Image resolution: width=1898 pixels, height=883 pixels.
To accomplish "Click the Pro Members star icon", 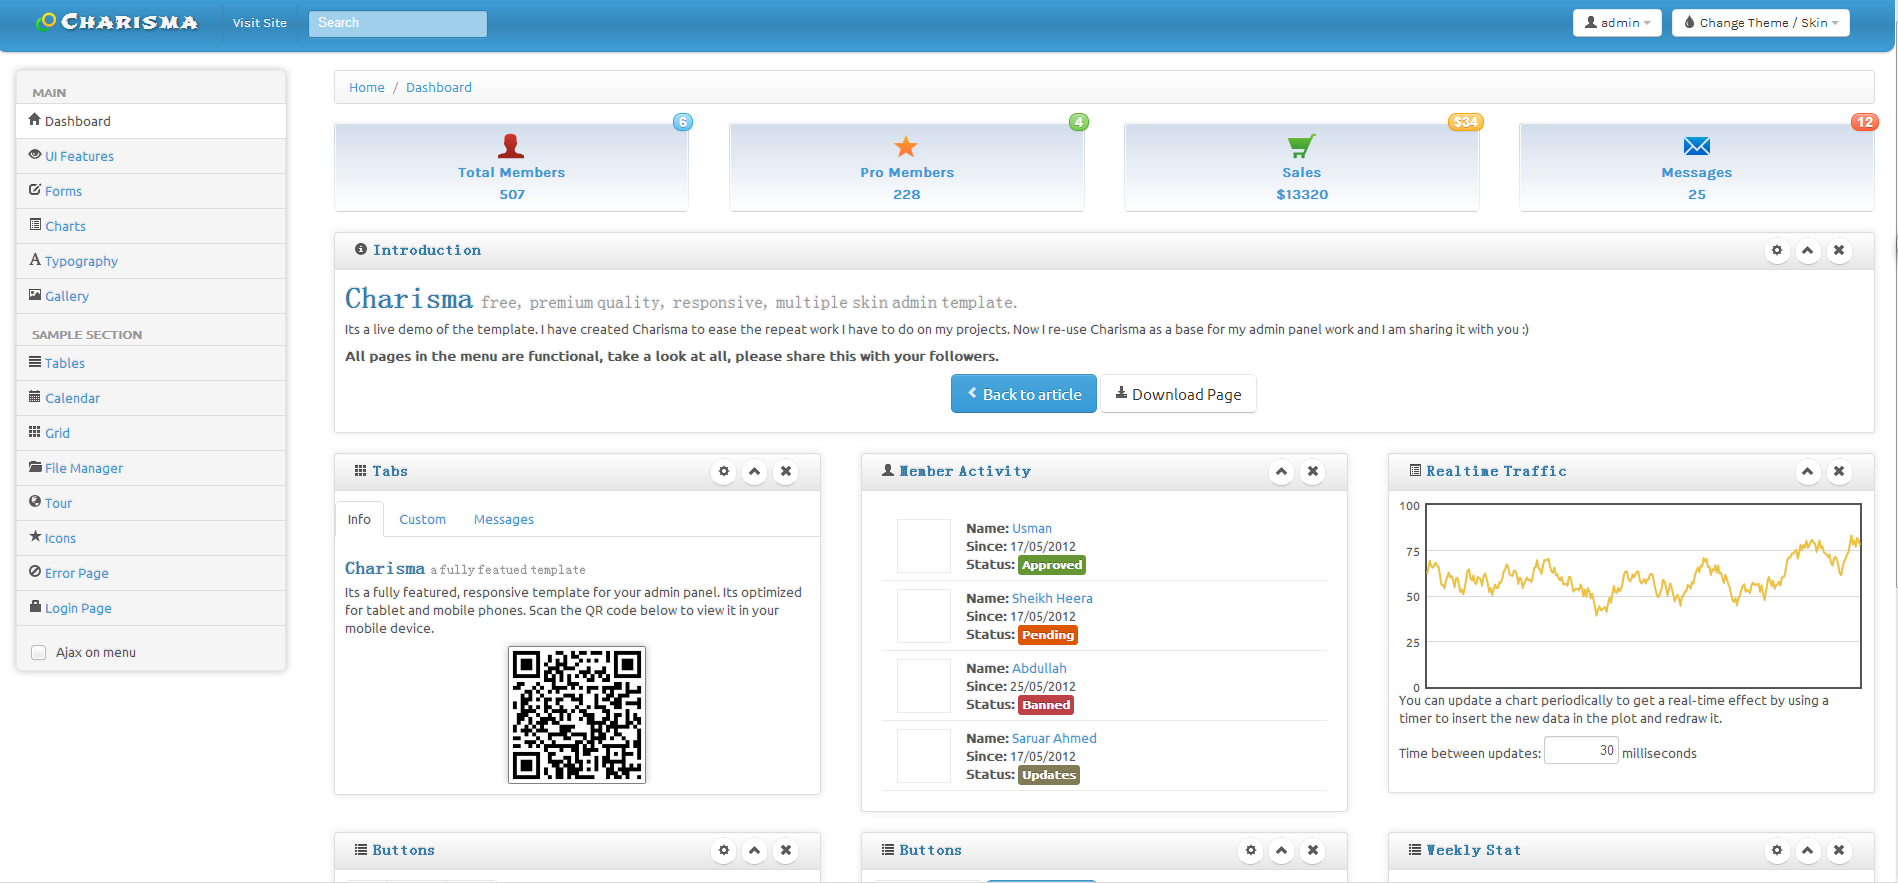I will (x=906, y=146).
